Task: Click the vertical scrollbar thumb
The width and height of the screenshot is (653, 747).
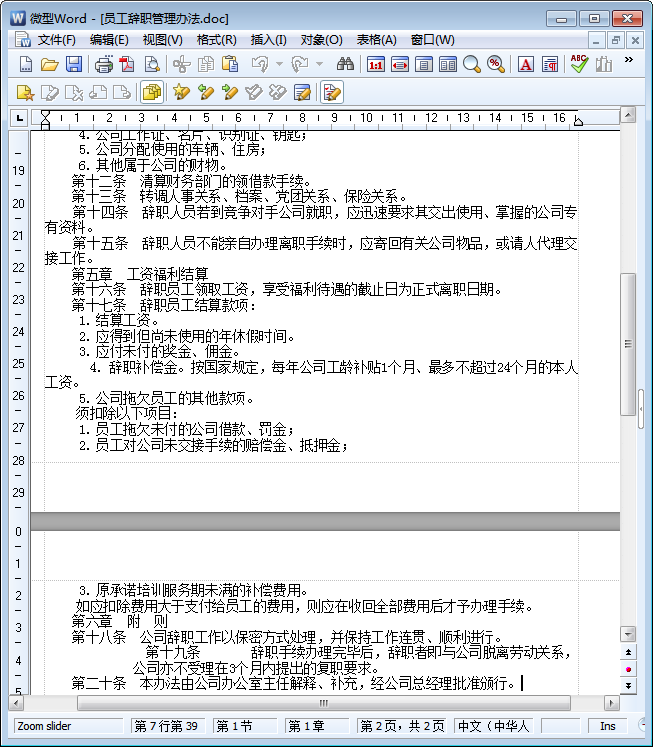Action: (628, 344)
